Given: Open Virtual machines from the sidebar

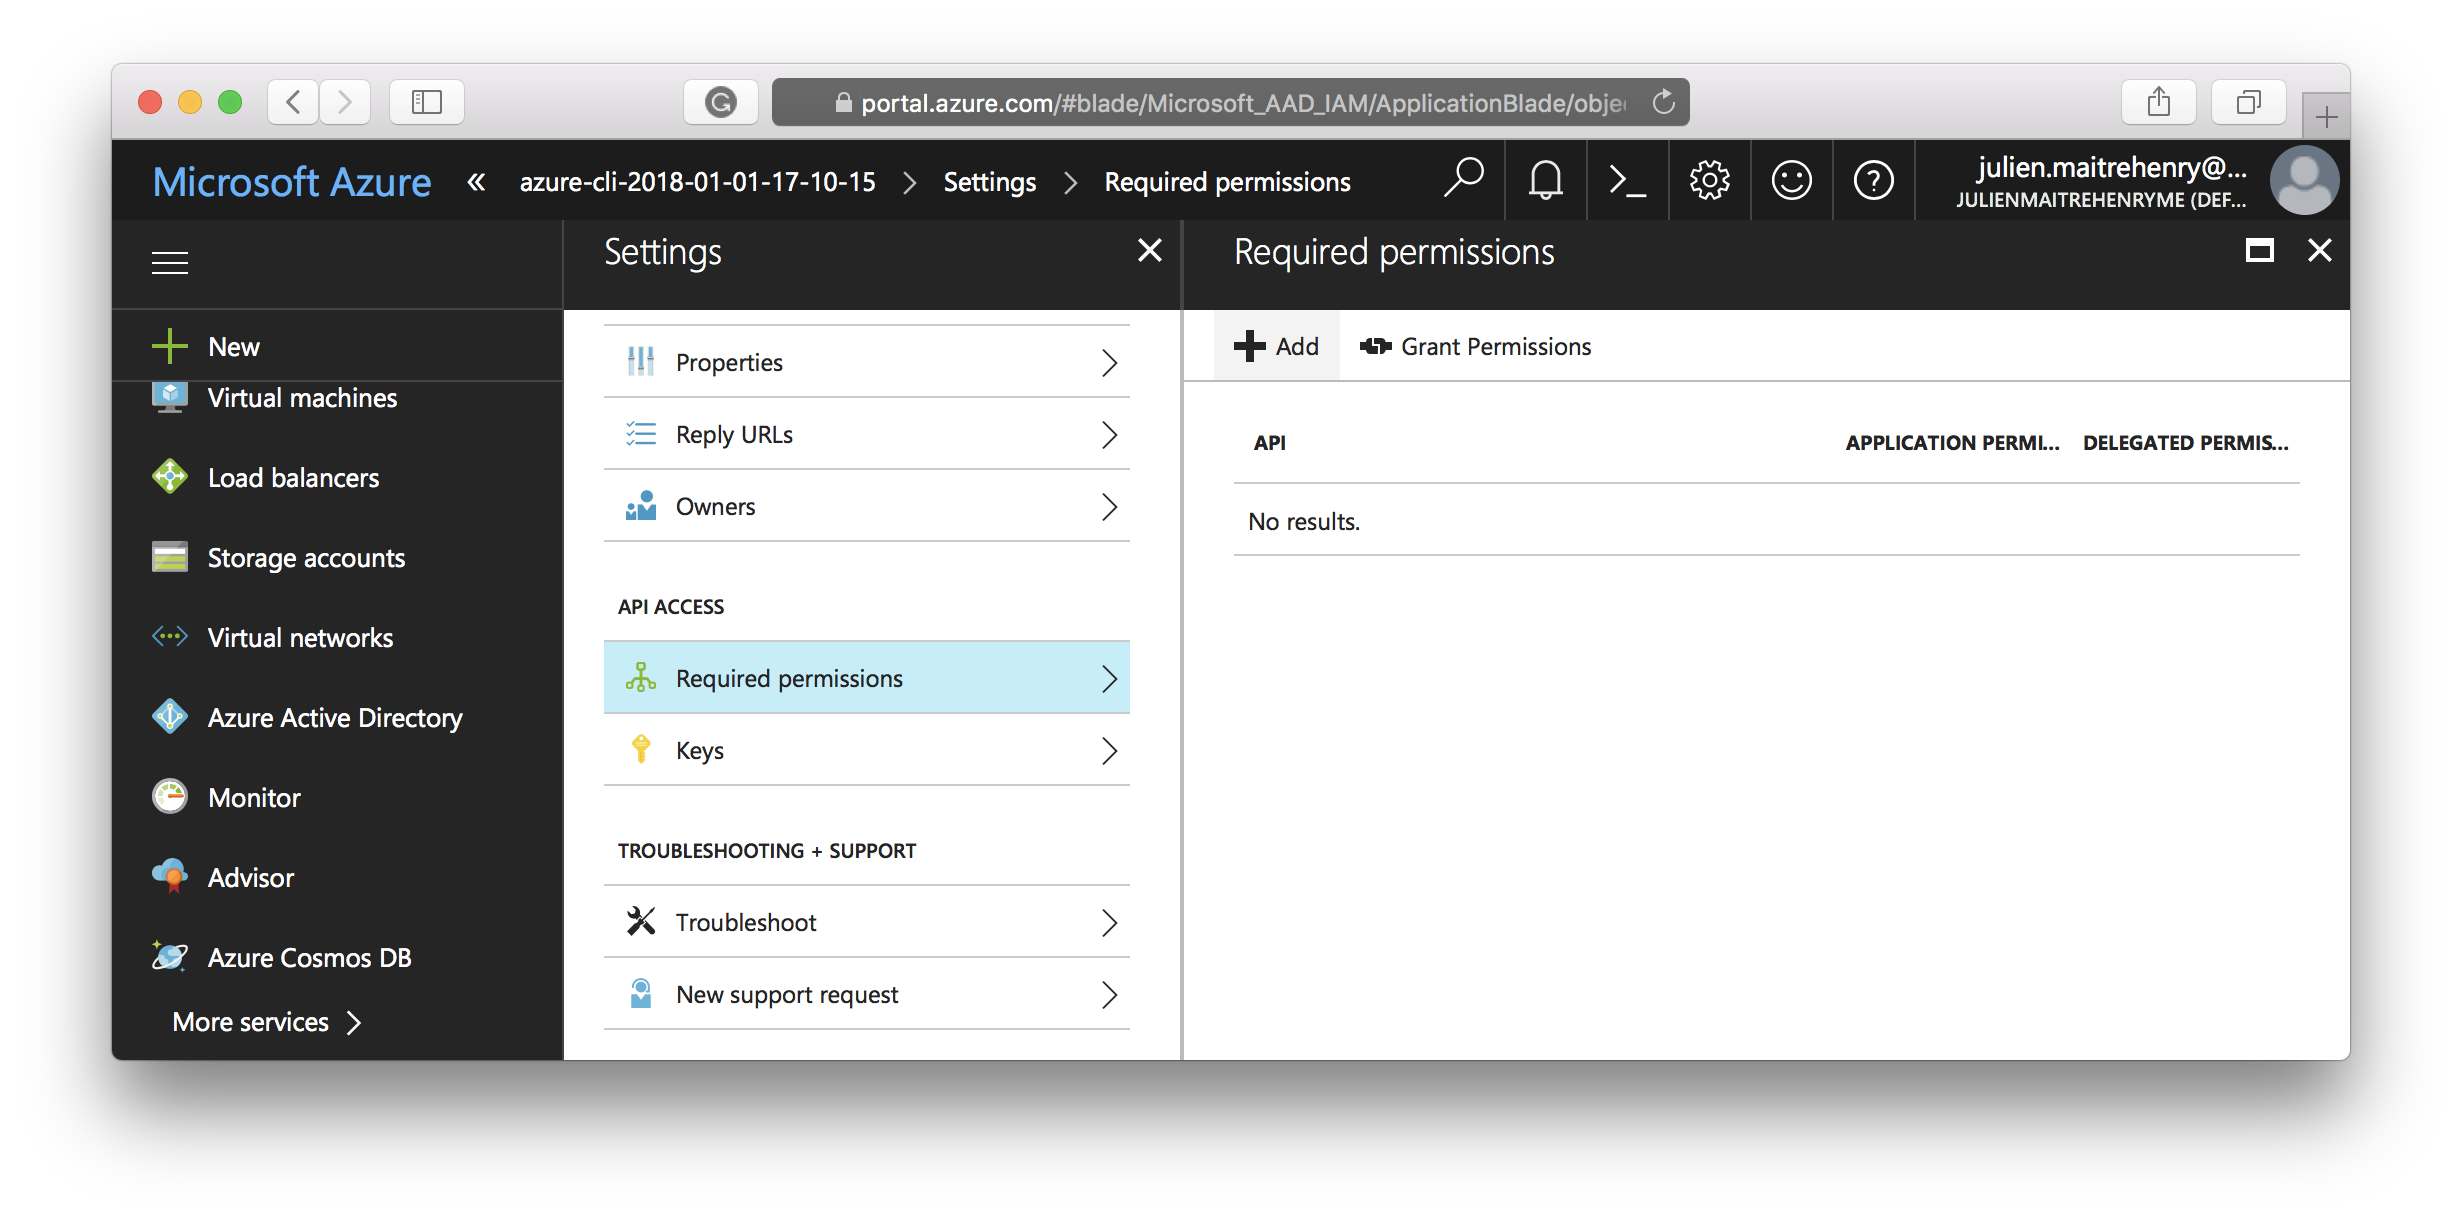Looking at the screenshot, I should [302, 398].
